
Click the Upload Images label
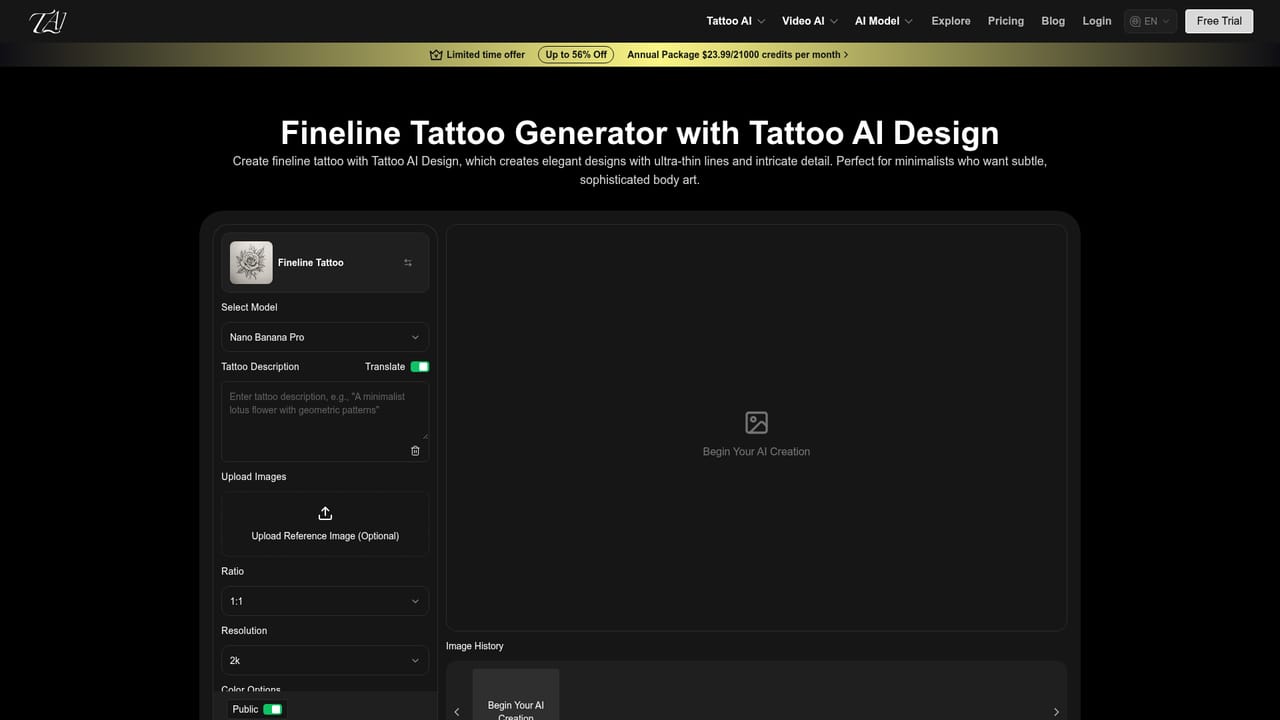pyautogui.click(x=254, y=477)
